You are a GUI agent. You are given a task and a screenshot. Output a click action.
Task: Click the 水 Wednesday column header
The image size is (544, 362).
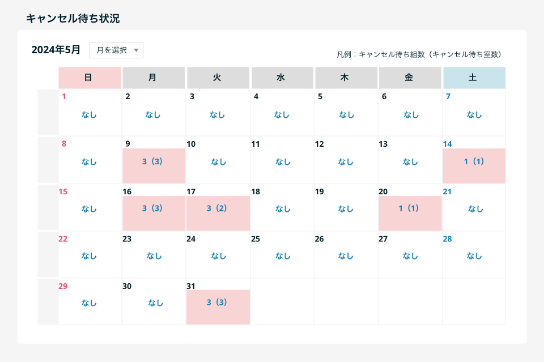click(x=282, y=78)
